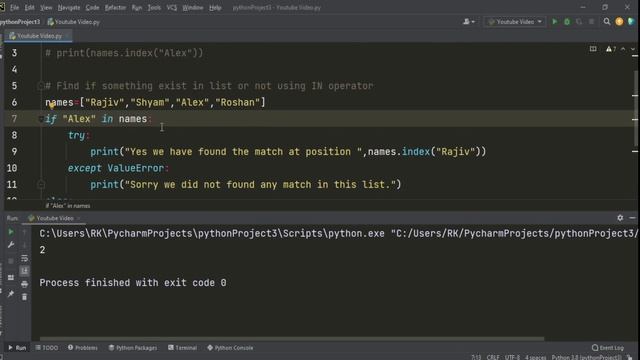Image resolution: width=640 pixels, height=360 pixels.
Task: Click pythonProject3 breadcrumb in navigation bar
Action: tap(20, 22)
